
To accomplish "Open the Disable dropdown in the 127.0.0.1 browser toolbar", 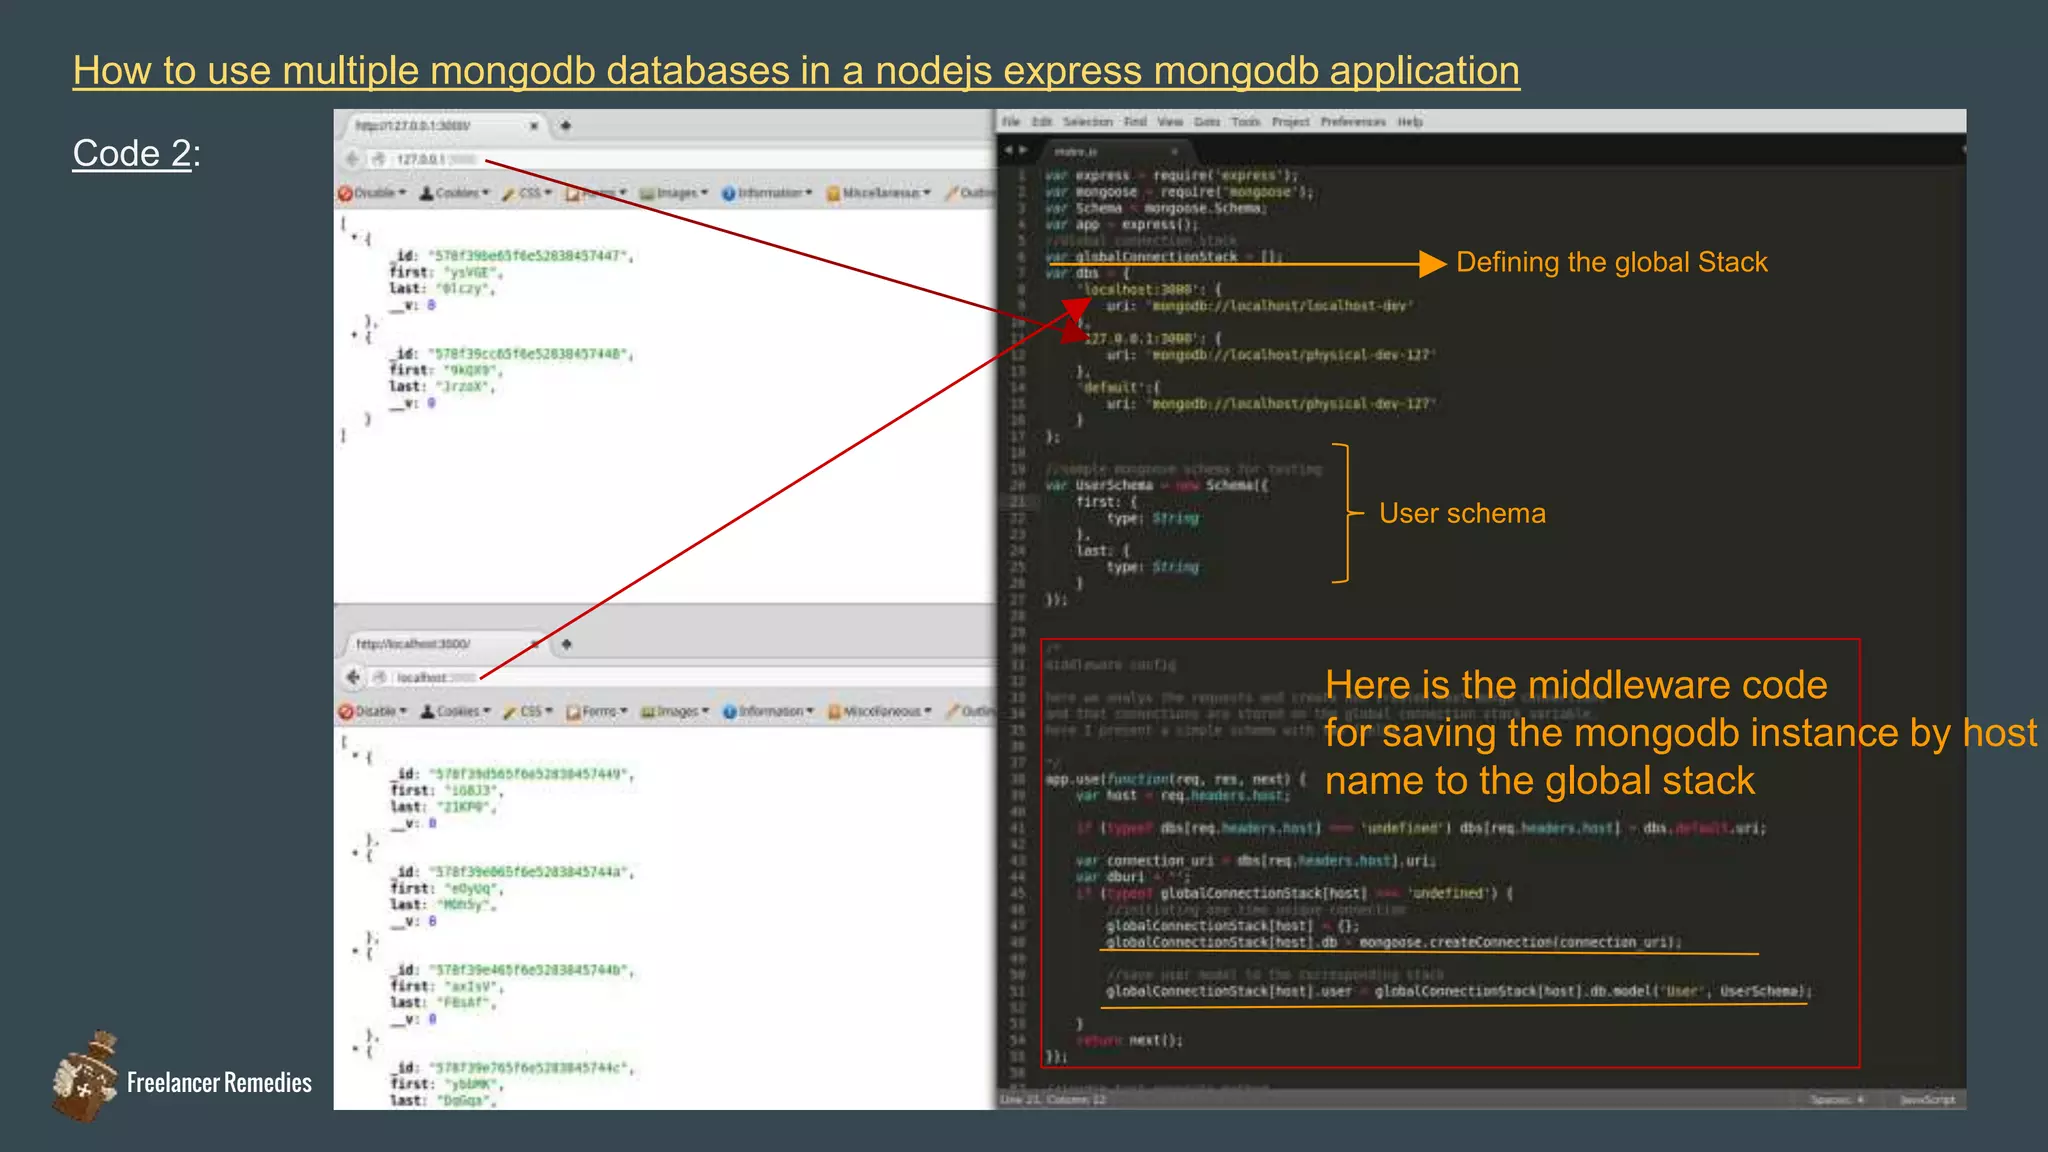I will pos(373,192).
